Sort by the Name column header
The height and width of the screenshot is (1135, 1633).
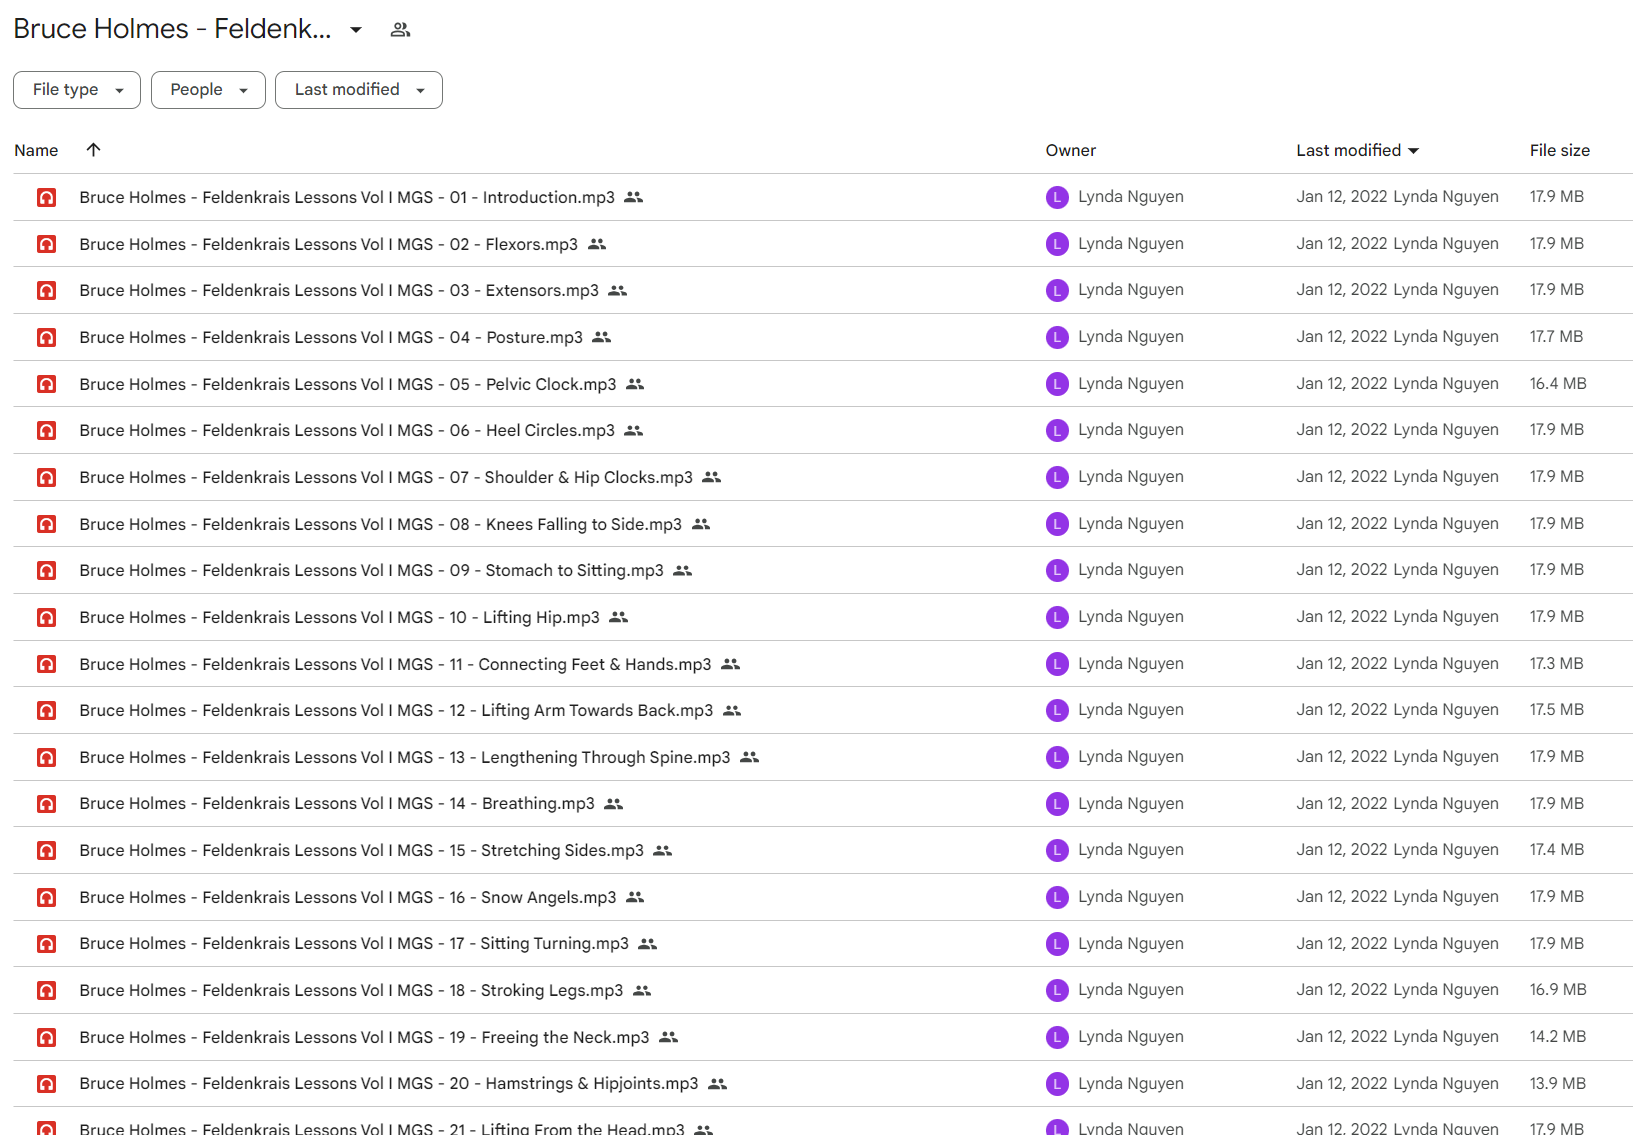(x=36, y=150)
